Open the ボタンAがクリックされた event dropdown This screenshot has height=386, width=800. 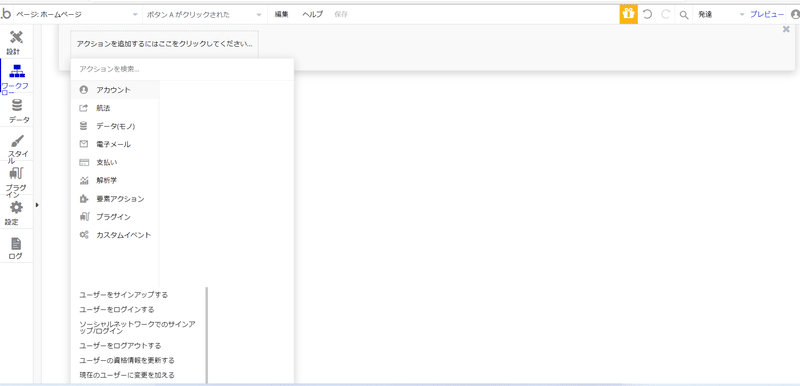[204, 14]
